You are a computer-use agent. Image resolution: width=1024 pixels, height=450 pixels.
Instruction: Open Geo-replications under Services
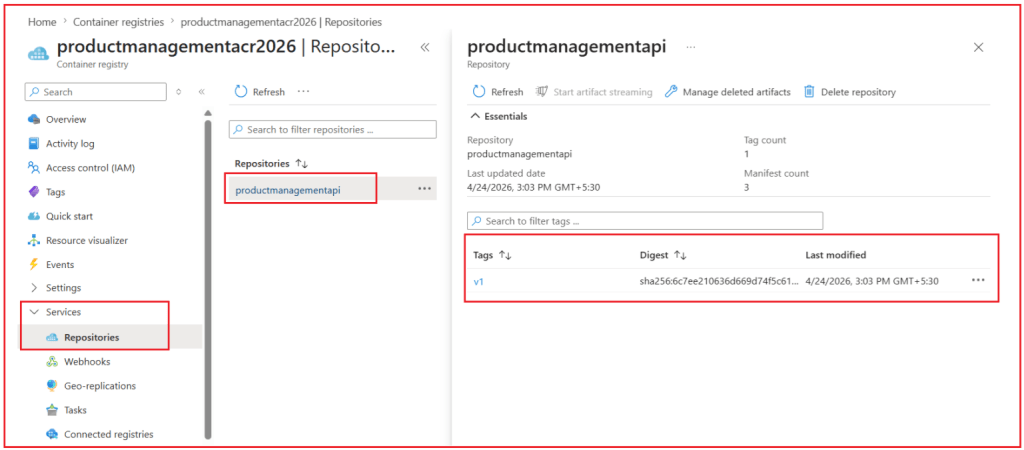pyautogui.click(x=100, y=386)
